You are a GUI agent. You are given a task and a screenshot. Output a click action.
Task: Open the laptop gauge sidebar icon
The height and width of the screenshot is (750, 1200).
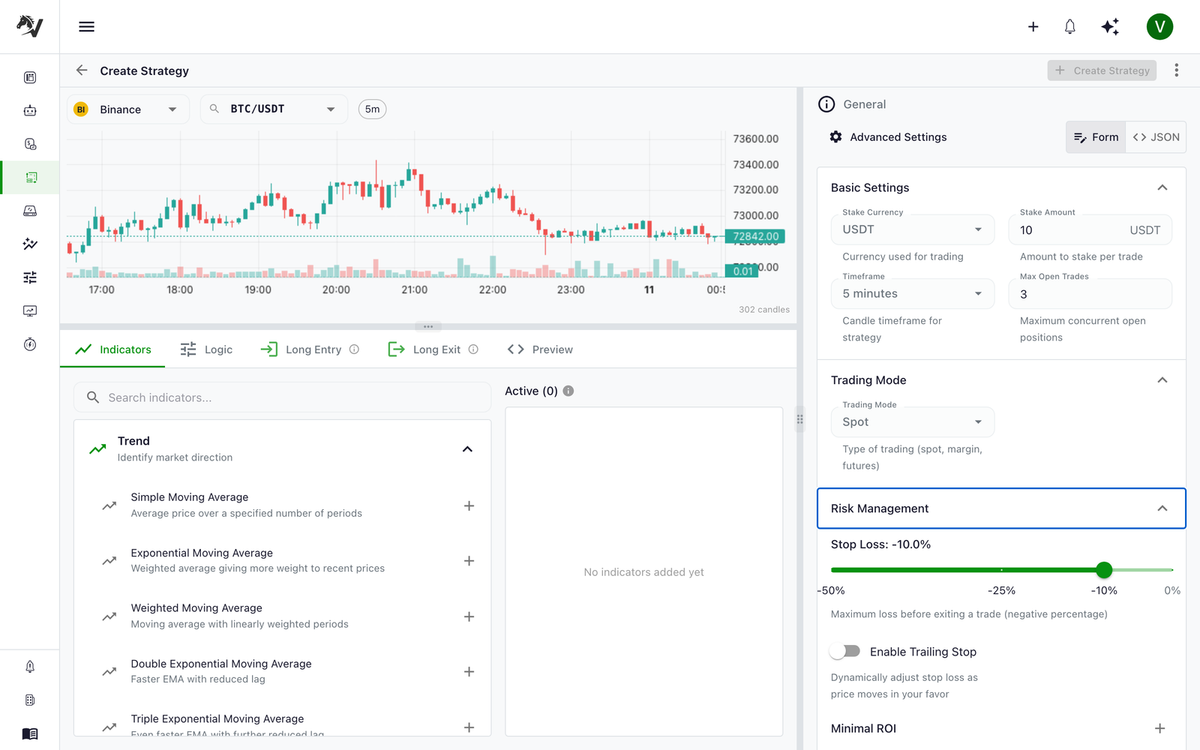pyautogui.click(x=30, y=211)
